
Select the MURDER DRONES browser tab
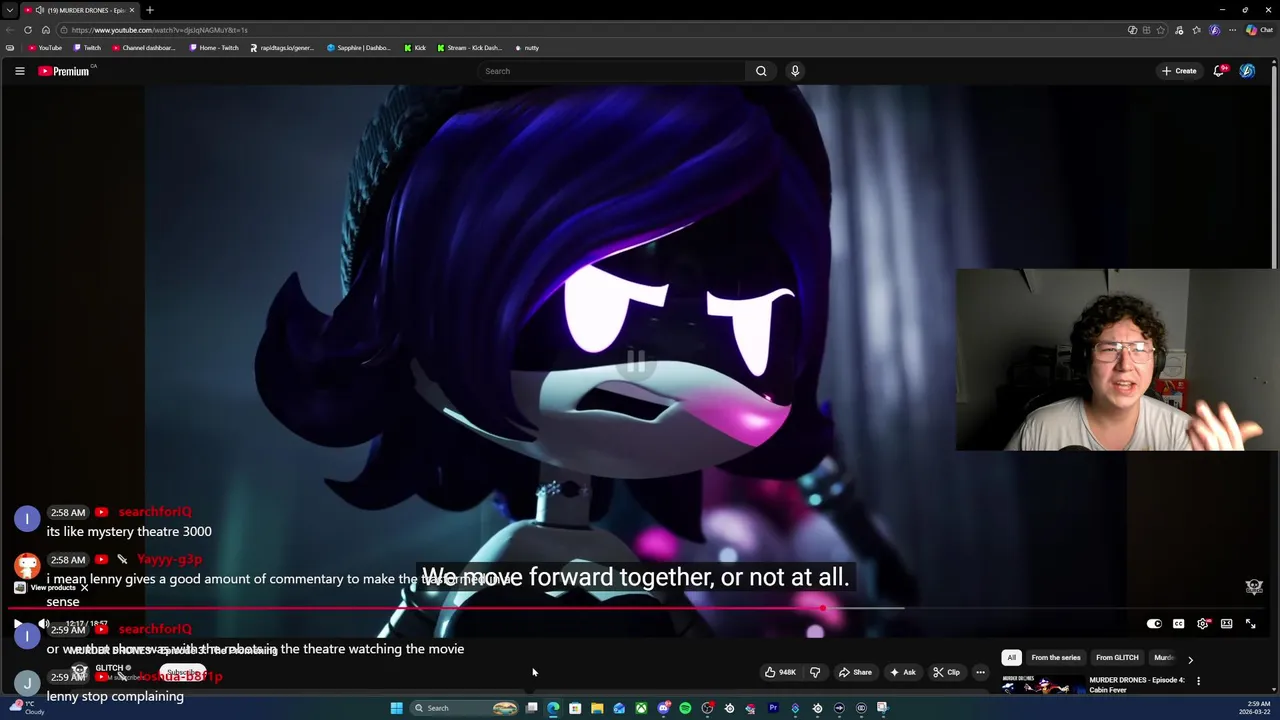click(x=82, y=10)
